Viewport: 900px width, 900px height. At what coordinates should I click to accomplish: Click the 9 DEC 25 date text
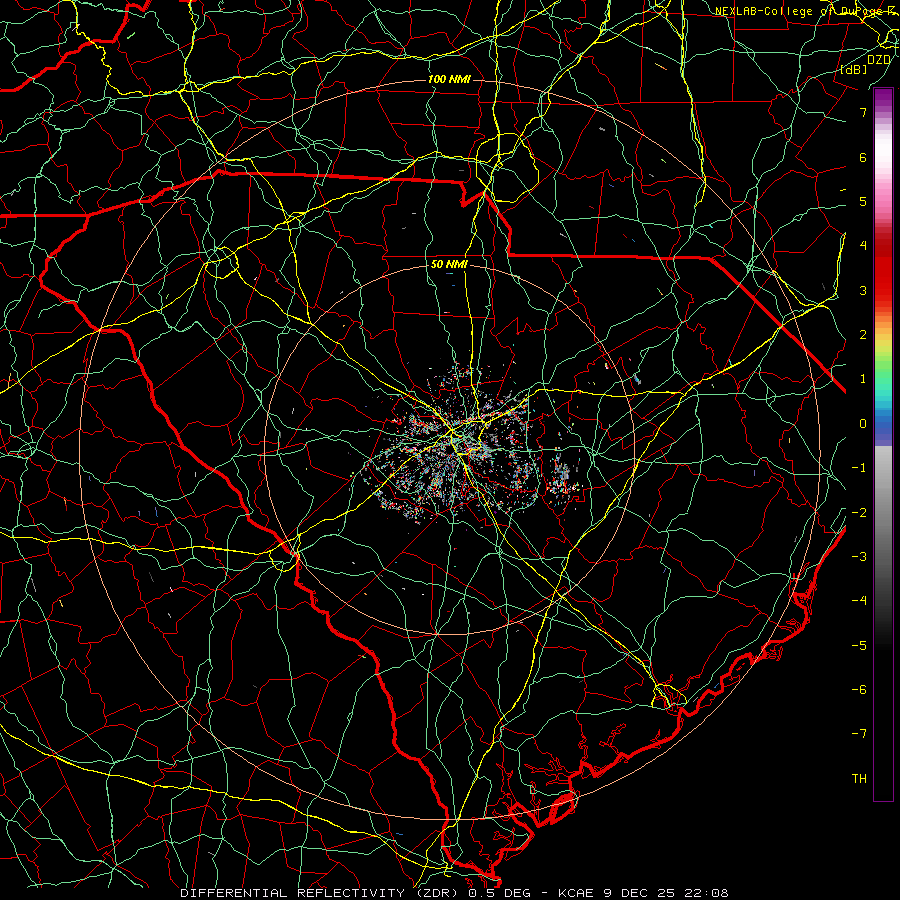641,893
